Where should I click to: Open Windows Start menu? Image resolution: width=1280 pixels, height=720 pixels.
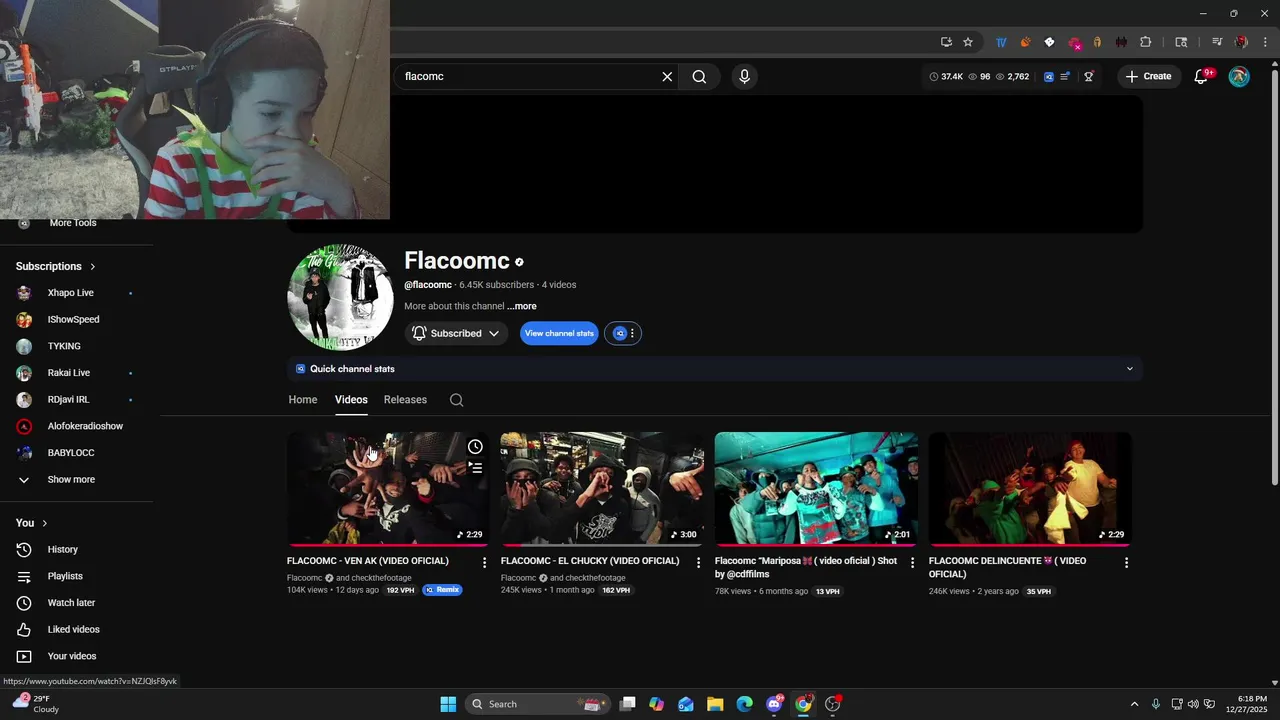point(448,704)
